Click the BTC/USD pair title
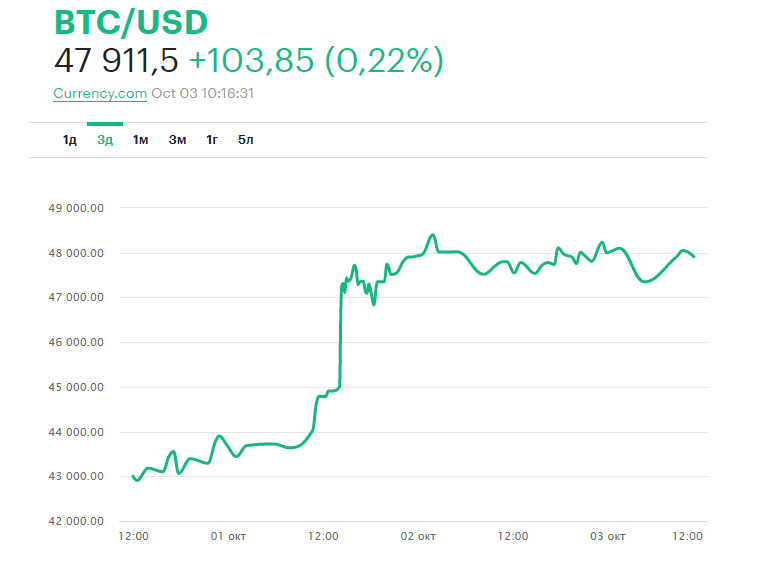 click(x=130, y=23)
